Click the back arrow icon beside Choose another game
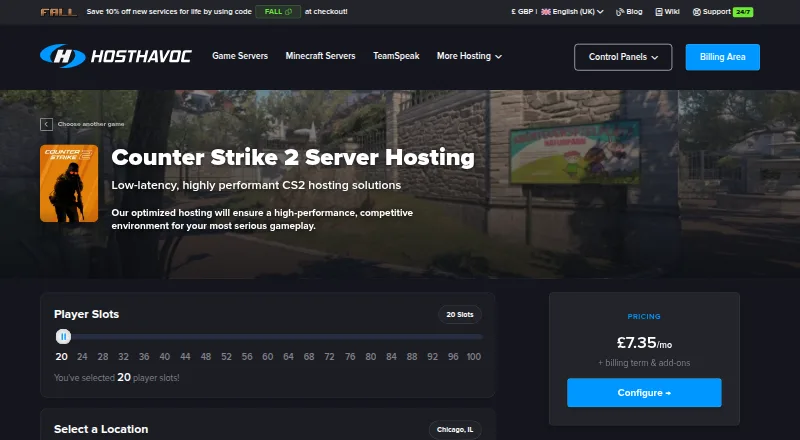The image size is (800, 440). point(46,124)
